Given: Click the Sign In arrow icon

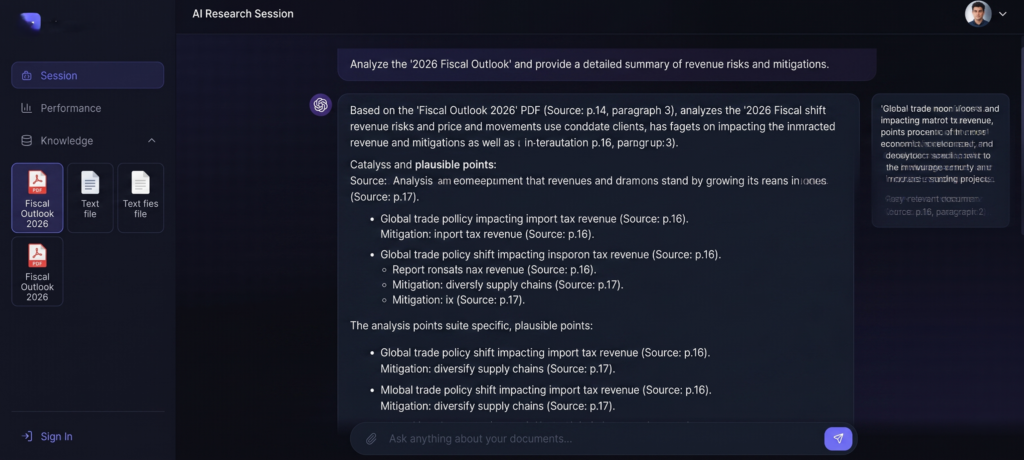Looking at the screenshot, I should click(27, 436).
